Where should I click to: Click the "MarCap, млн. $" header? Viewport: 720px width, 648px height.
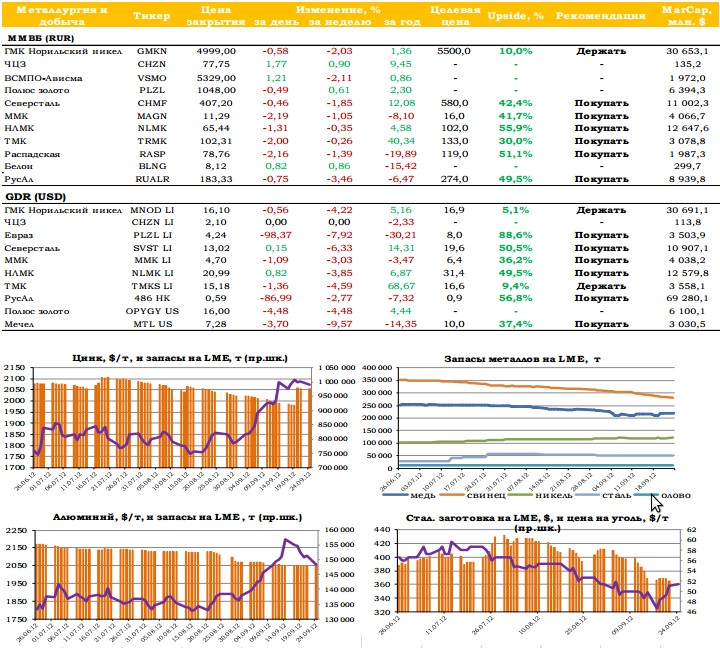pyautogui.click(x=687, y=15)
